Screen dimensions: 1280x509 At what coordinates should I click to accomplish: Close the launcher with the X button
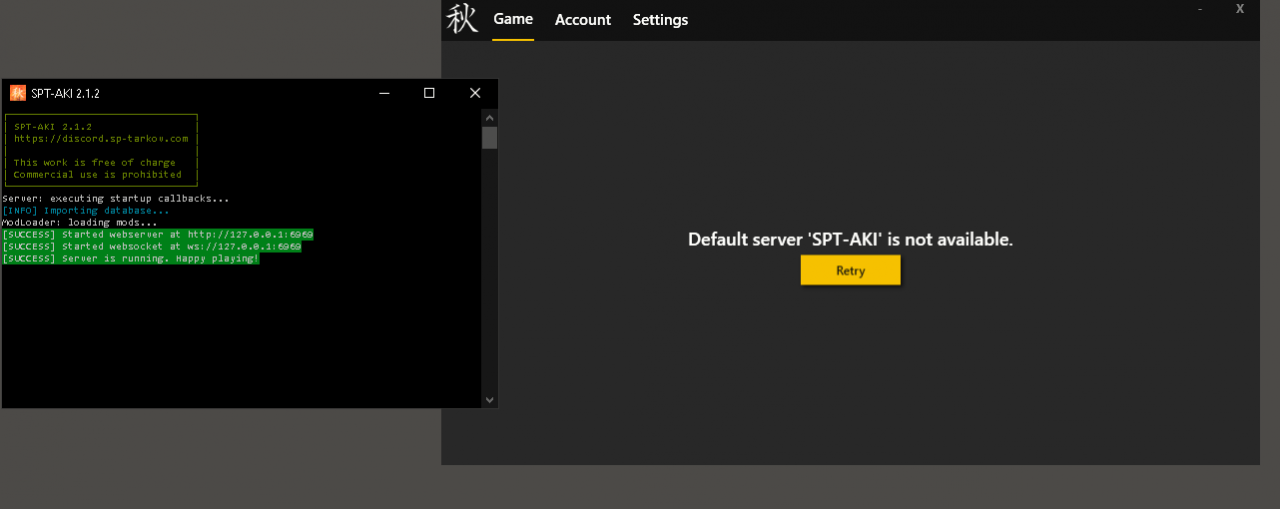(x=1240, y=9)
